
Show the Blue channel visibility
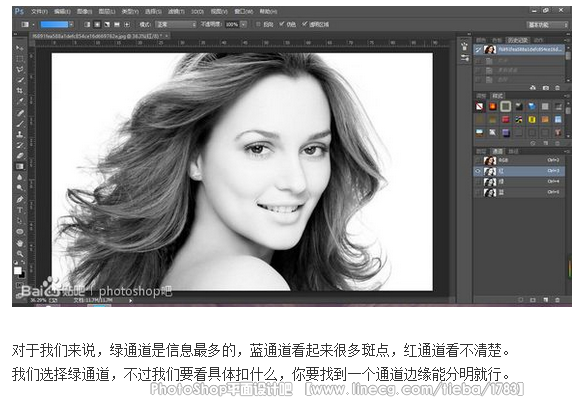(478, 192)
